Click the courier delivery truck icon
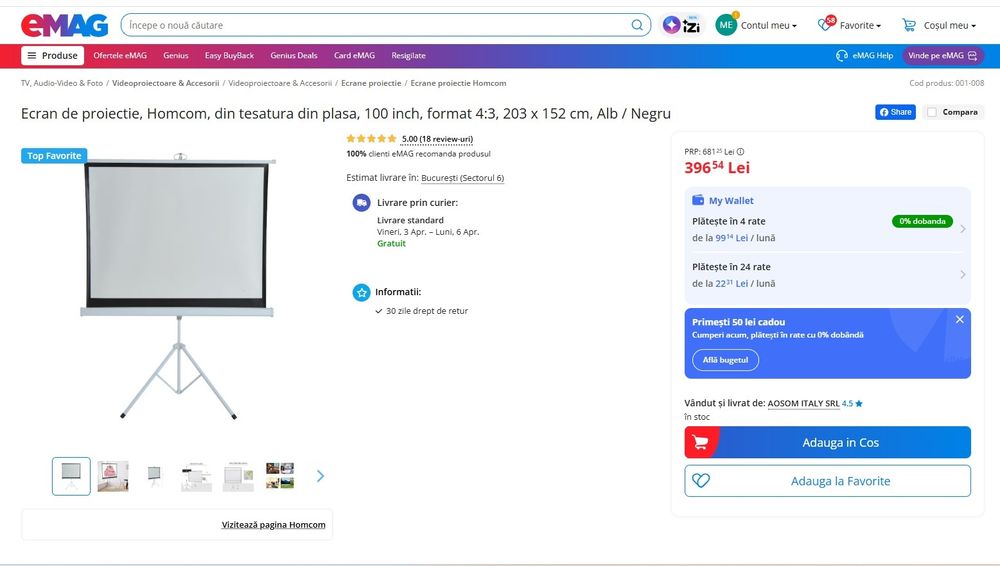The image size is (1000, 566). [x=362, y=203]
